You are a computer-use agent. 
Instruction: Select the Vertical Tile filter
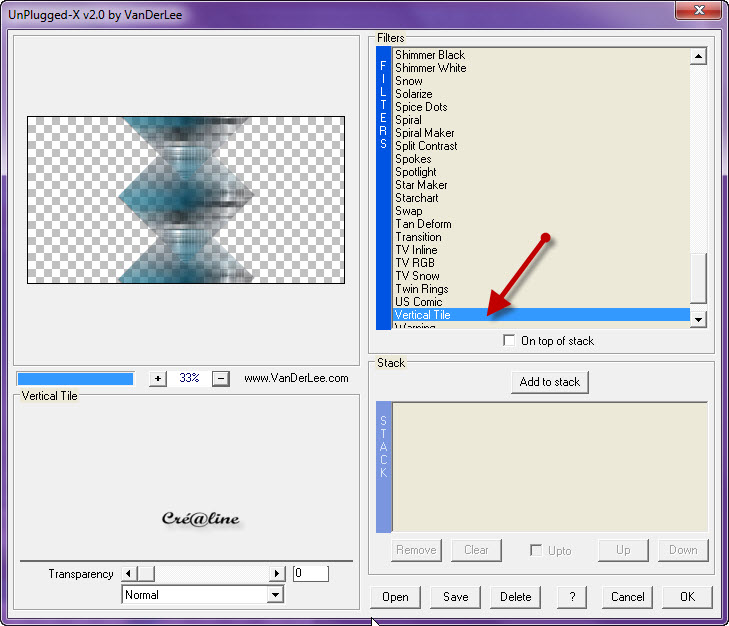pos(422,315)
